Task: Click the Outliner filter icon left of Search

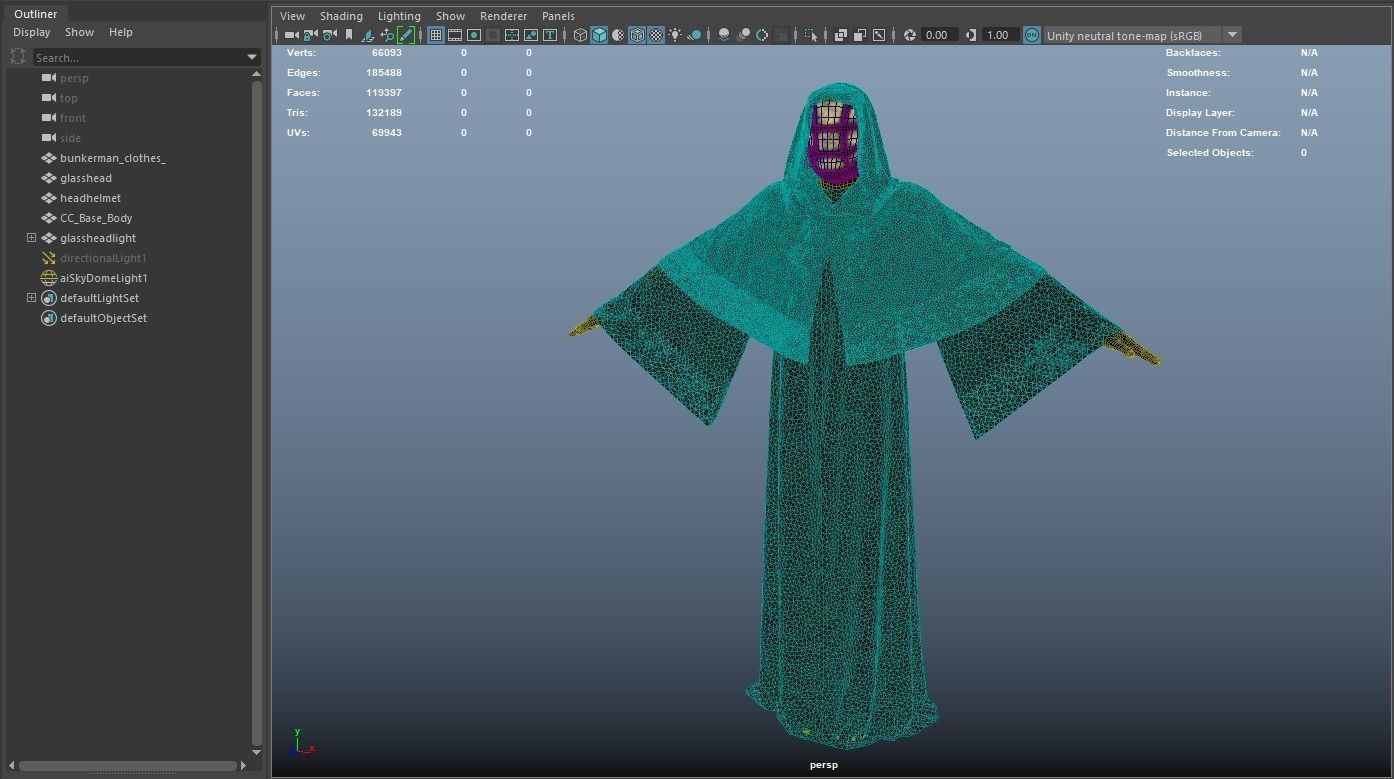Action: pos(18,57)
